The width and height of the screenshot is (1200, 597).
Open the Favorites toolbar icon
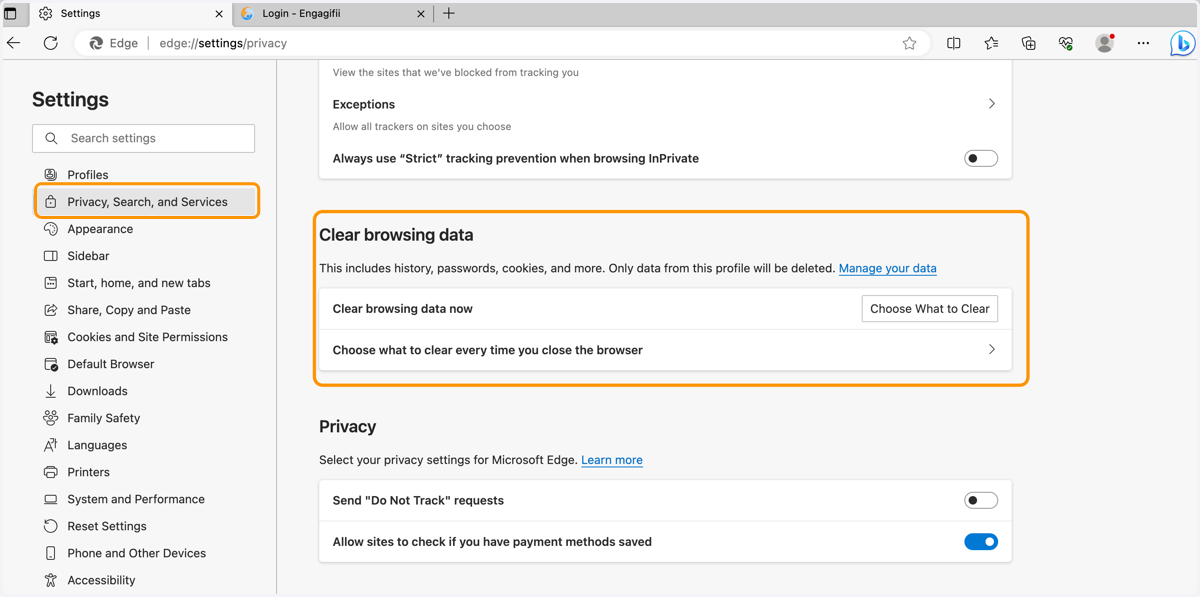(x=991, y=43)
